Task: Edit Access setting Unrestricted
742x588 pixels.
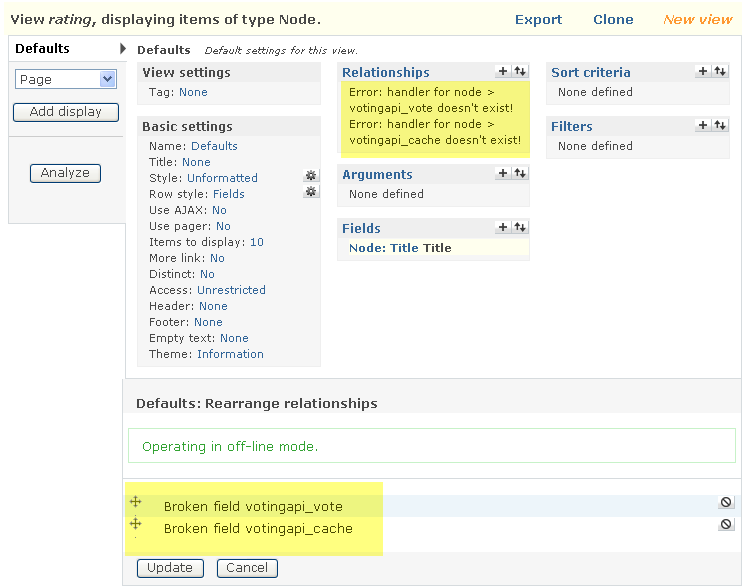Action: tap(231, 290)
